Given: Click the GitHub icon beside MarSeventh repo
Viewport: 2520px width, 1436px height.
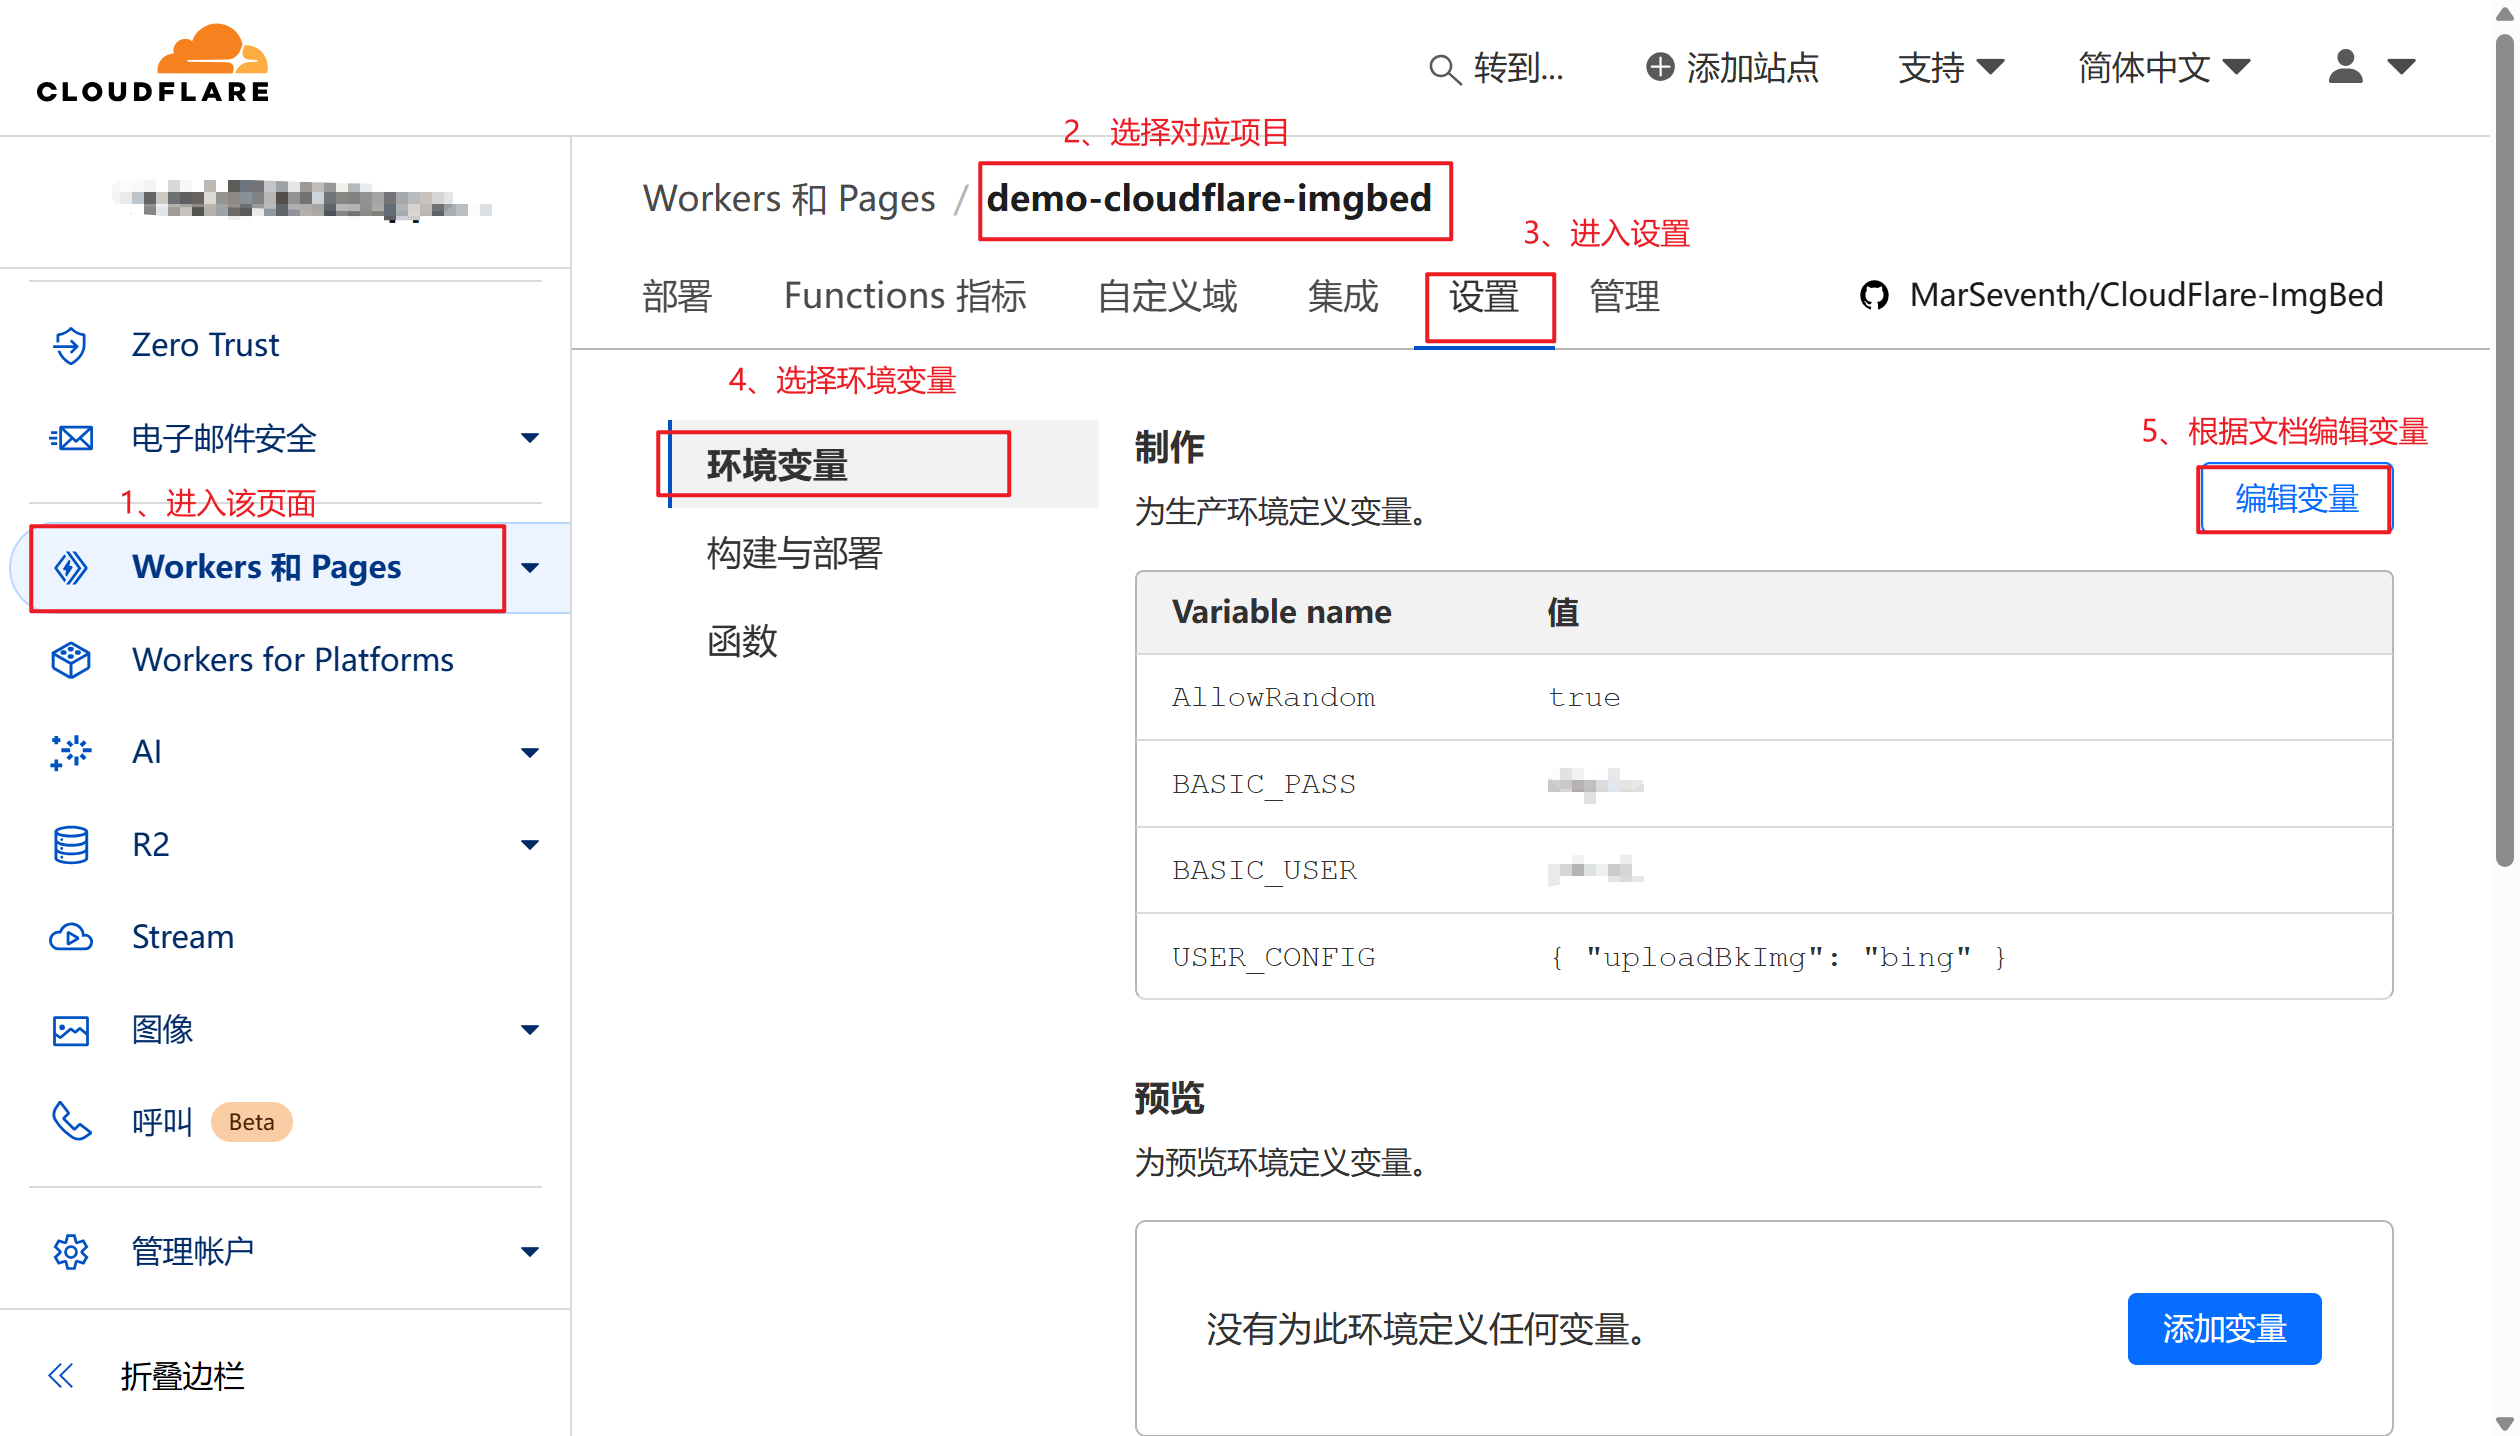Looking at the screenshot, I should pyautogui.click(x=1874, y=296).
